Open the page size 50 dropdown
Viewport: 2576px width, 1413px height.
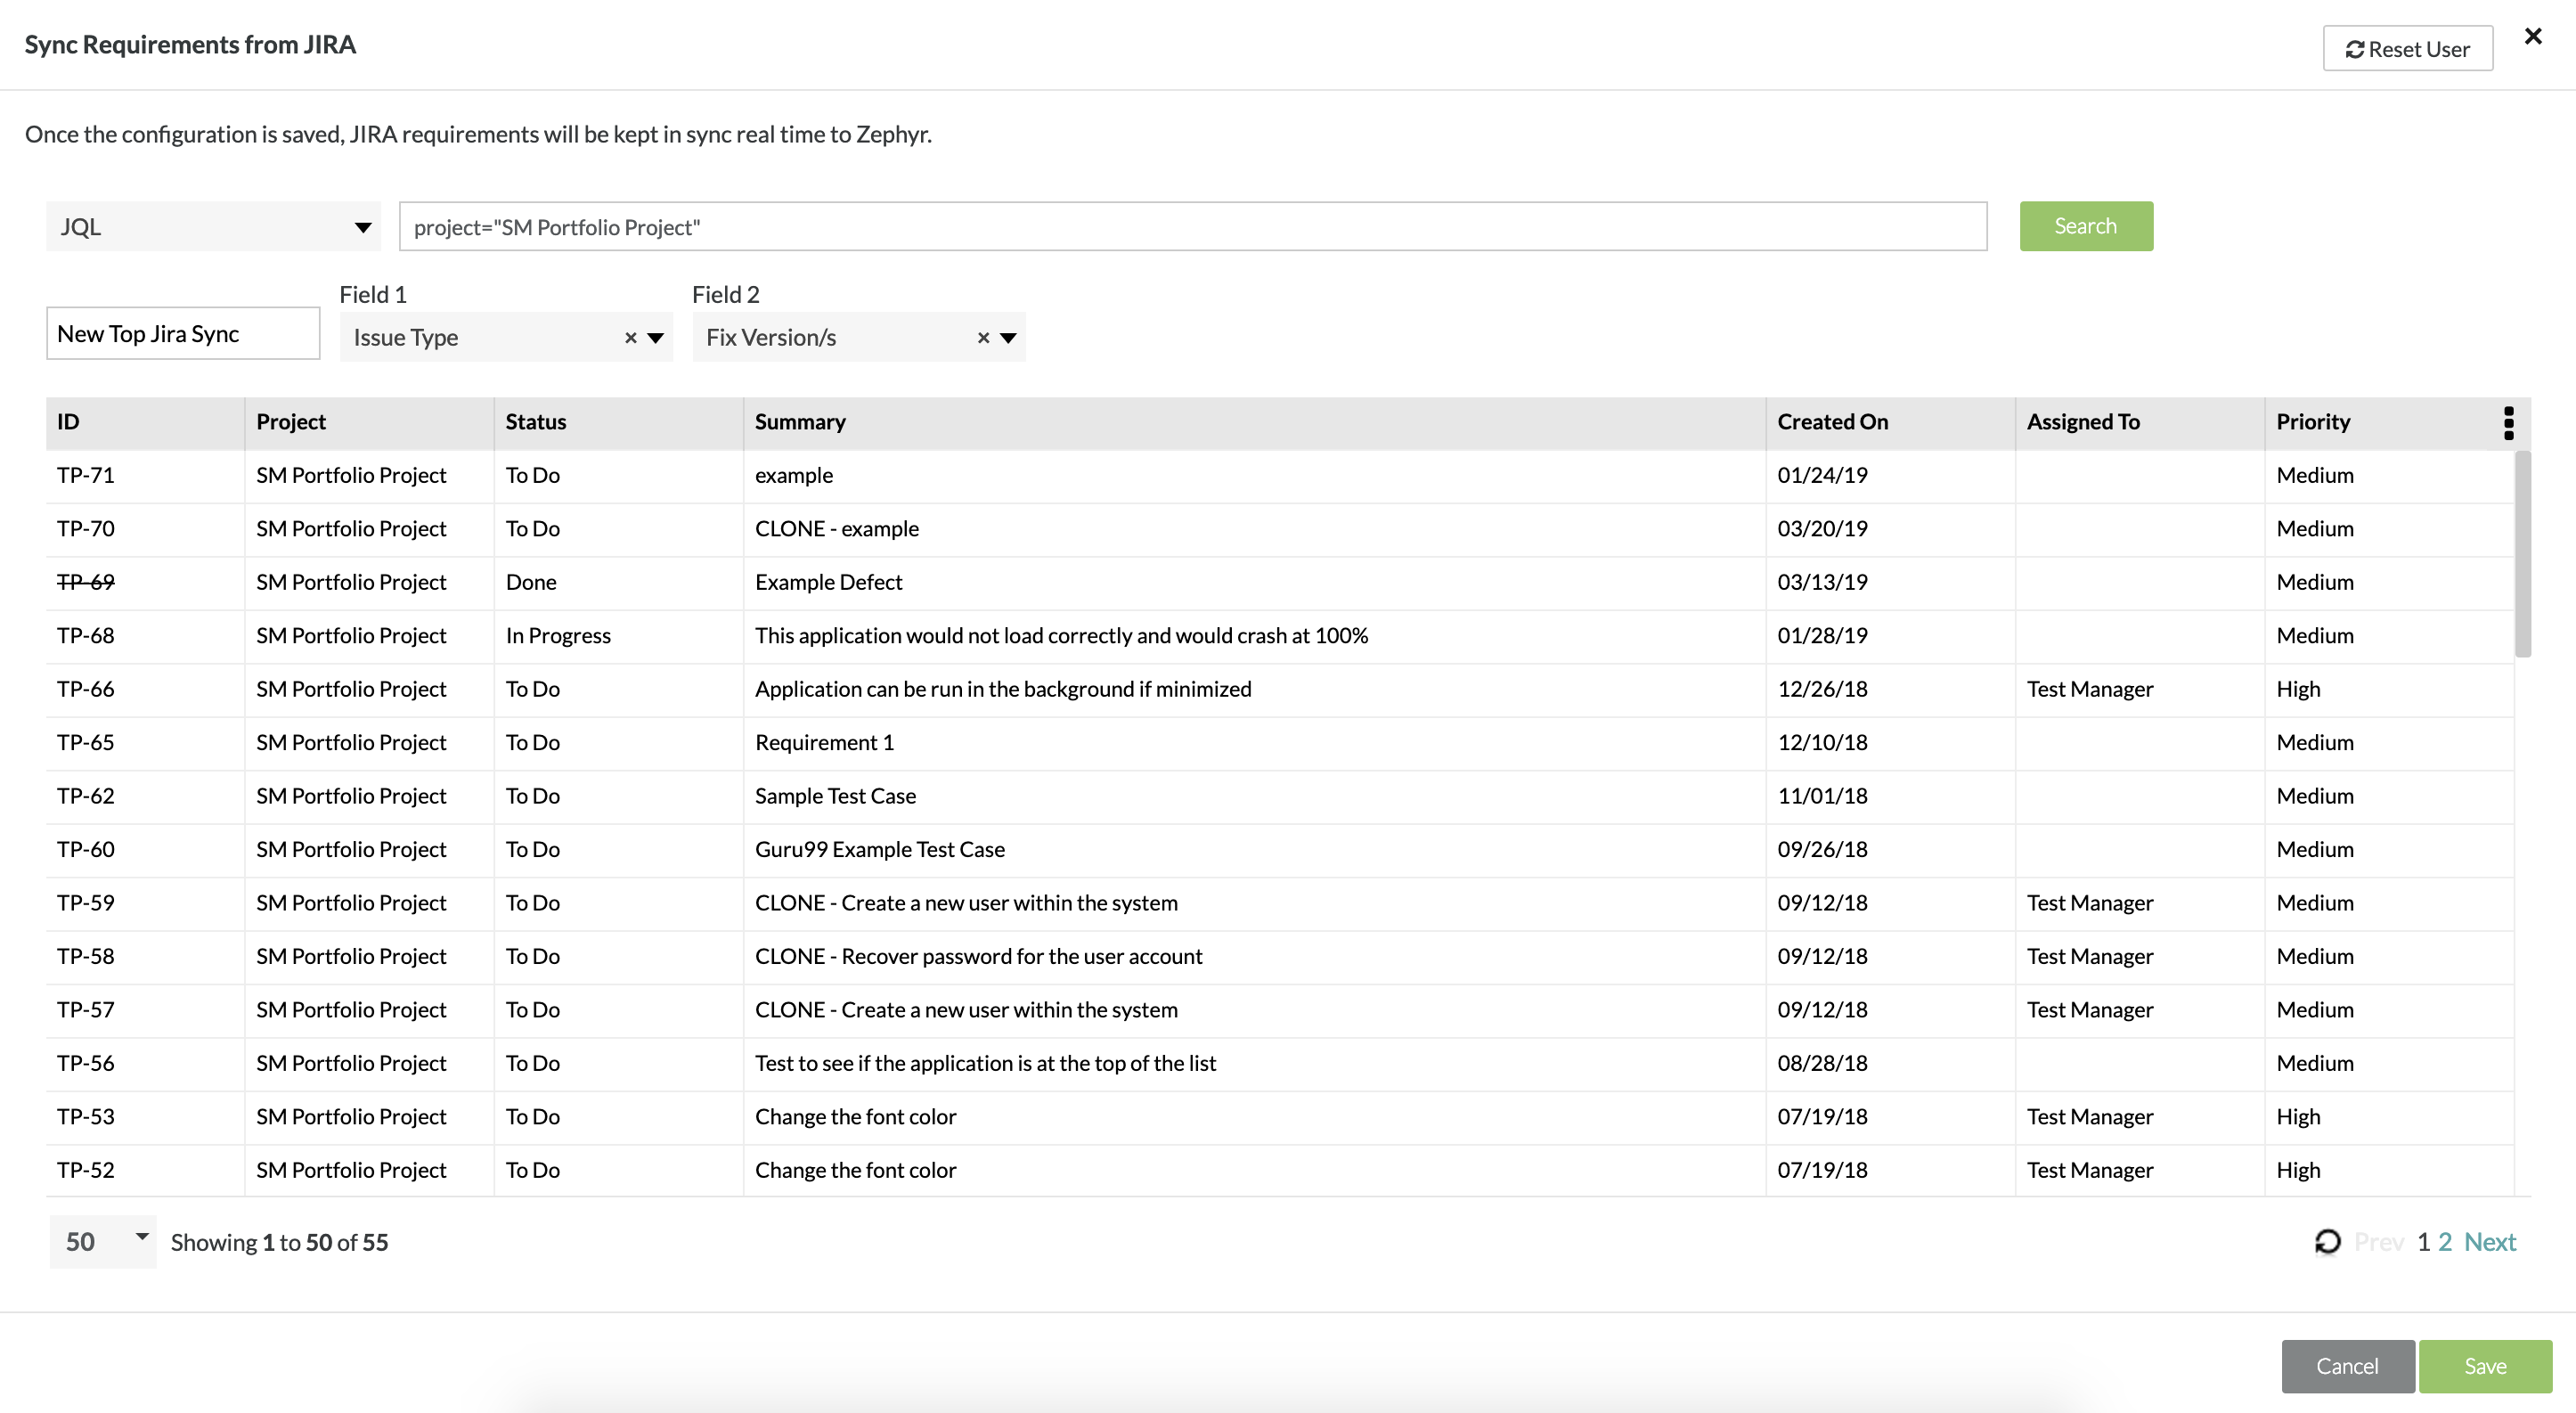pyautogui.click(x=103, y=1242)
